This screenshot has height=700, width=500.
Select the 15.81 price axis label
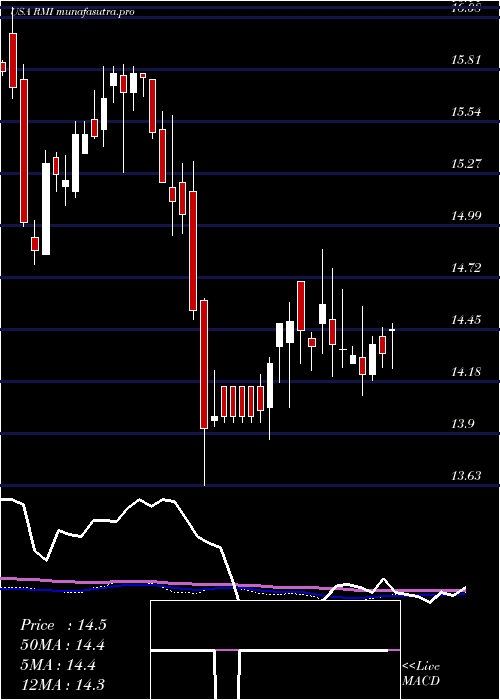pyautogui.click(x=466, y=59)
